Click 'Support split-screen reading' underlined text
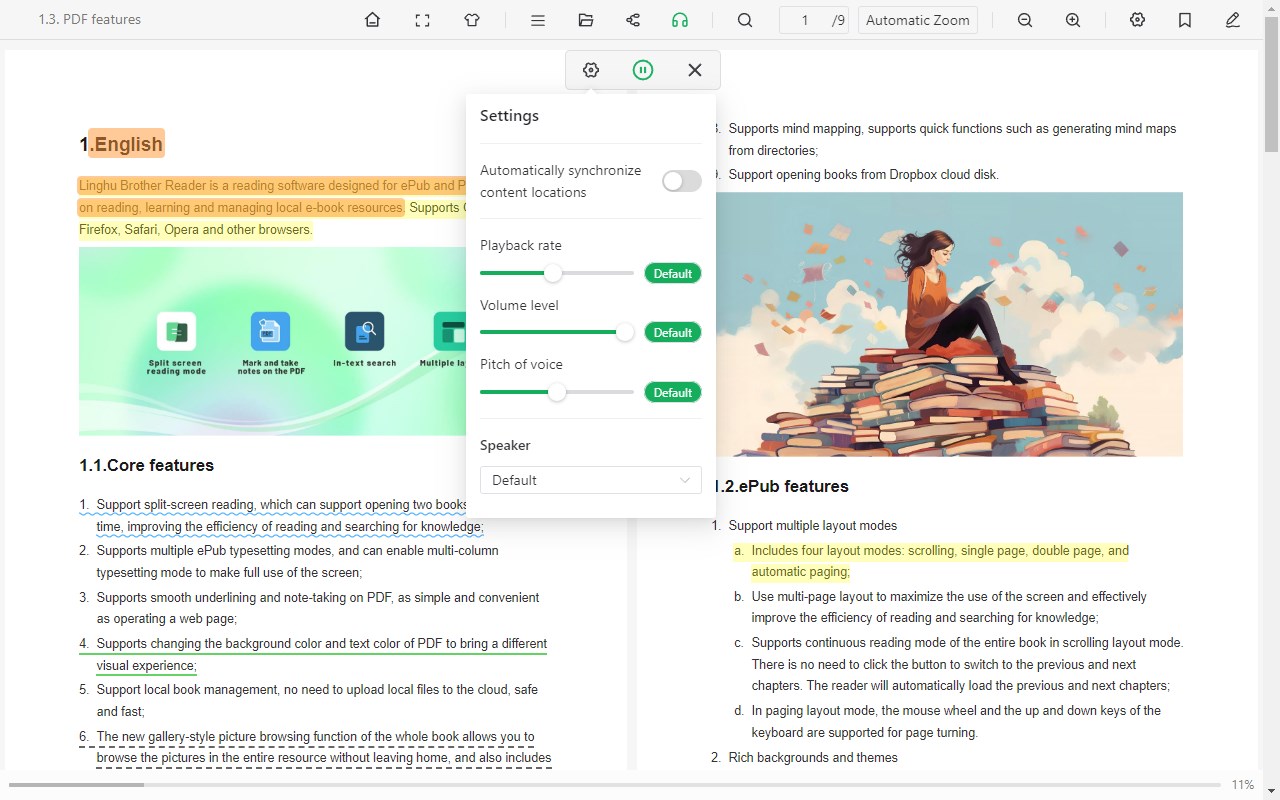 tap(290, 515)
